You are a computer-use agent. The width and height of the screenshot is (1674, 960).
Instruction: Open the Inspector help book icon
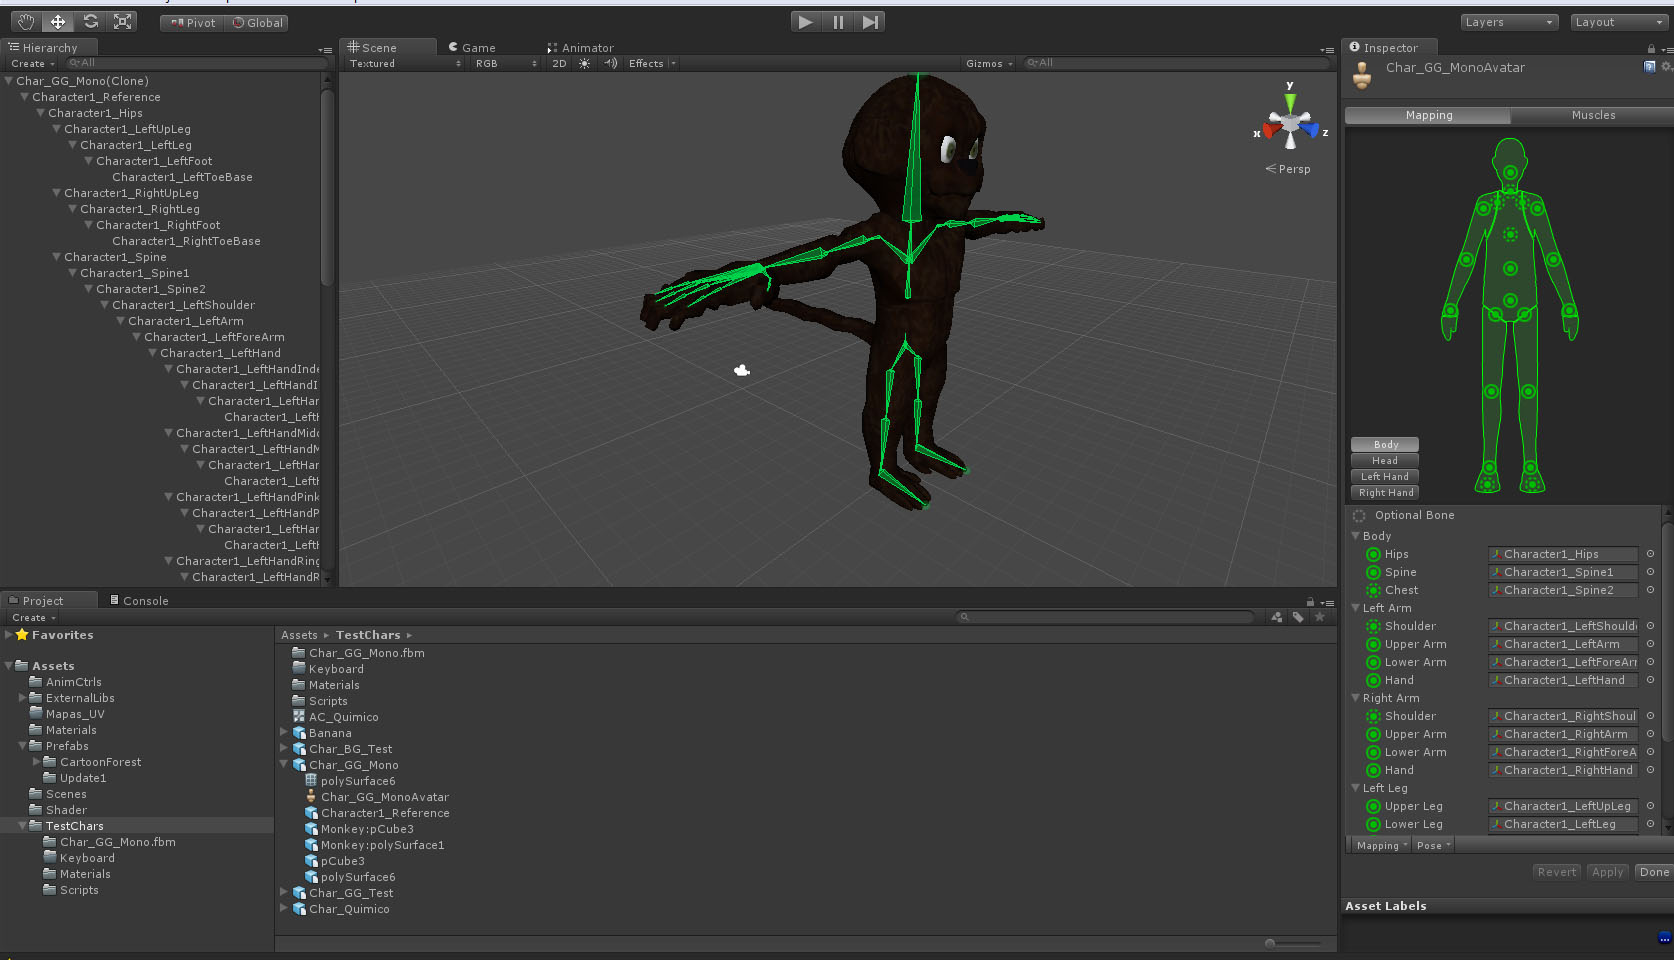coord(1650,67)
